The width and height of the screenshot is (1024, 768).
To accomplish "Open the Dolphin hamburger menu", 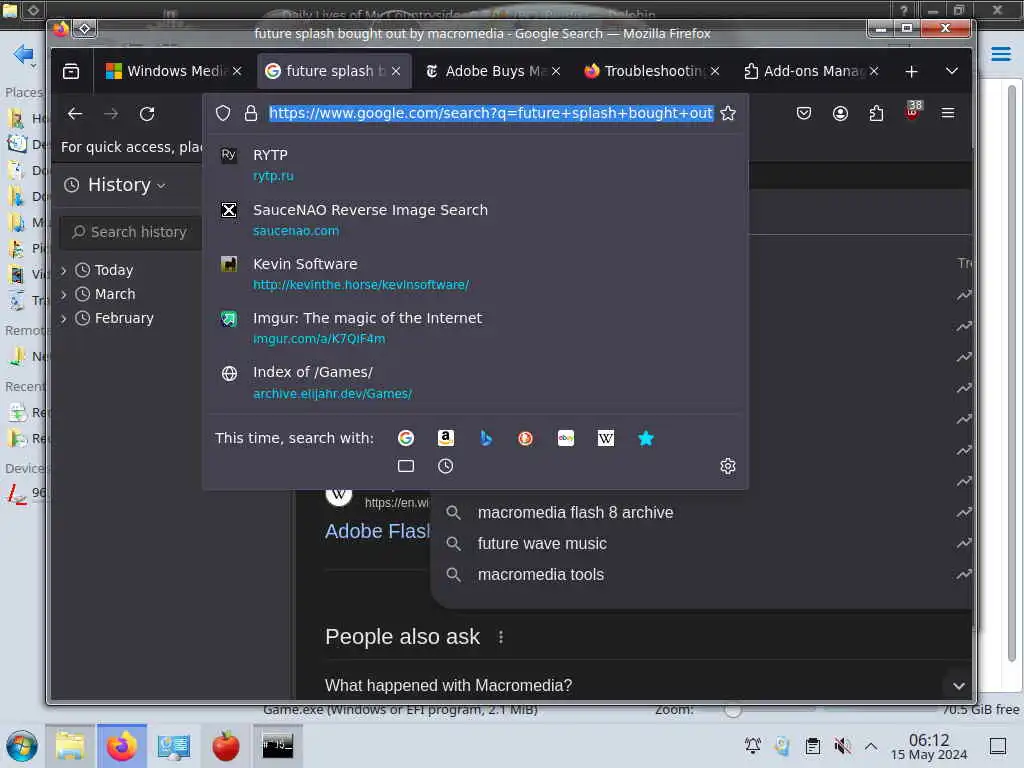I will 1000,54.
